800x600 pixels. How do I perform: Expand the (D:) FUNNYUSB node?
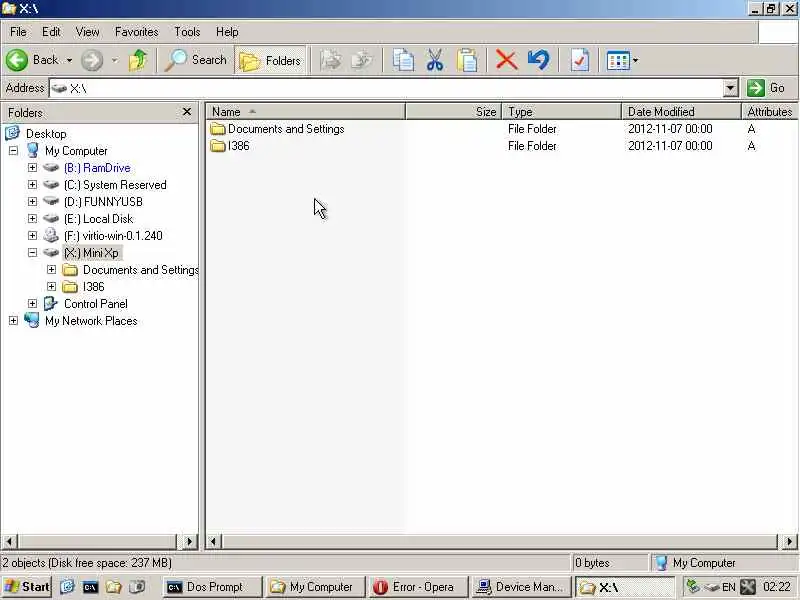click(x=32, y=202)
